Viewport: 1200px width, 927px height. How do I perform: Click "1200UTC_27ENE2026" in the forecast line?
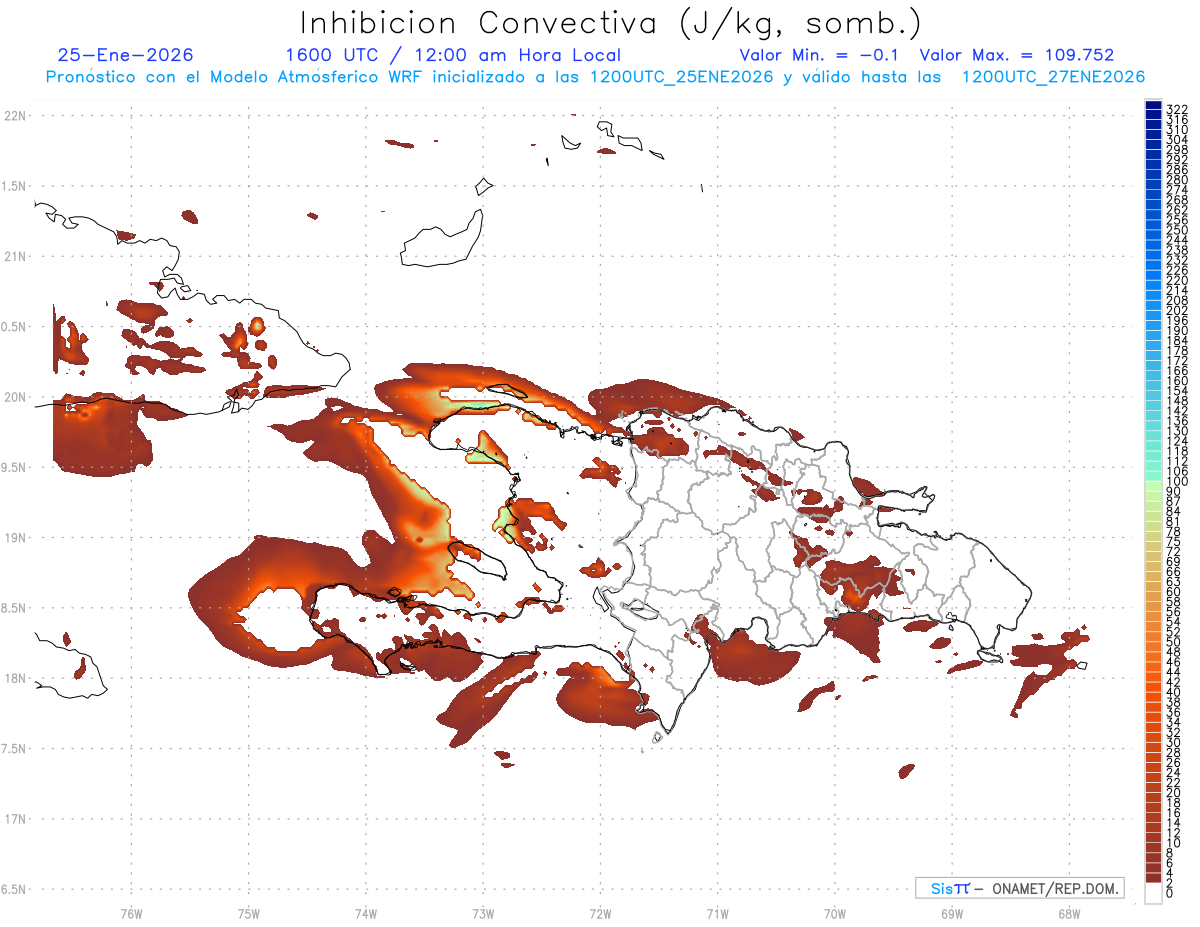(1053, 77)
